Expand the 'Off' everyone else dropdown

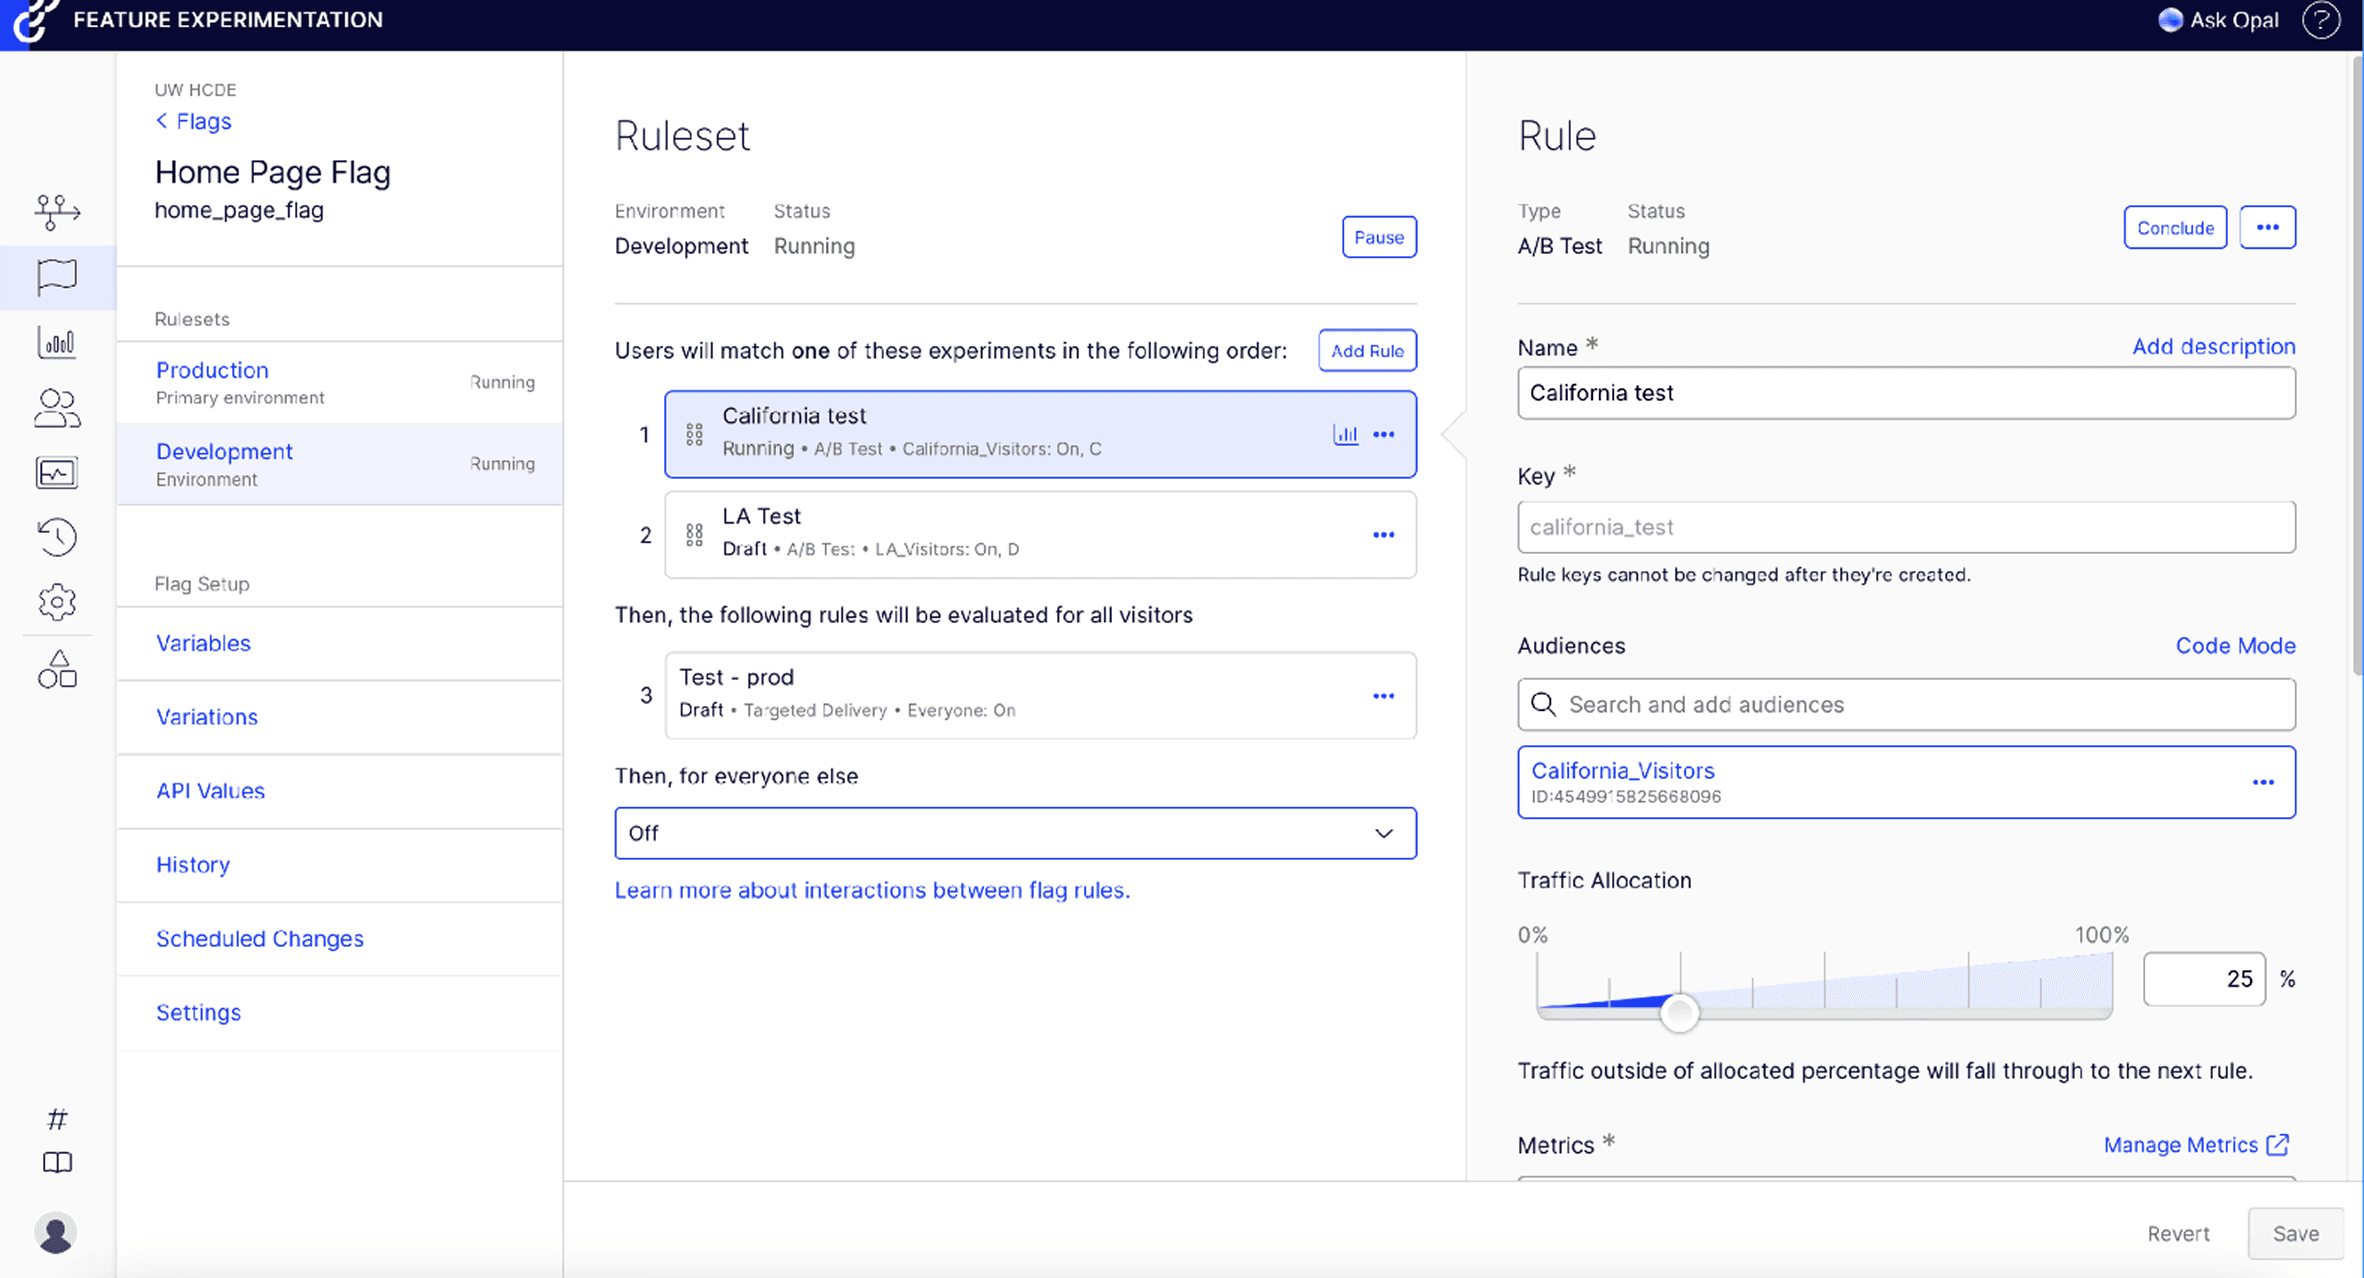point(1015,833)
